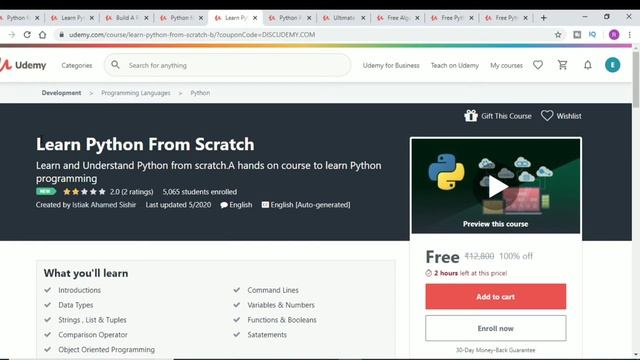Click the page vertical scrollbar
This screenshot has width=640, height=360.
click(x=636, y=80)
